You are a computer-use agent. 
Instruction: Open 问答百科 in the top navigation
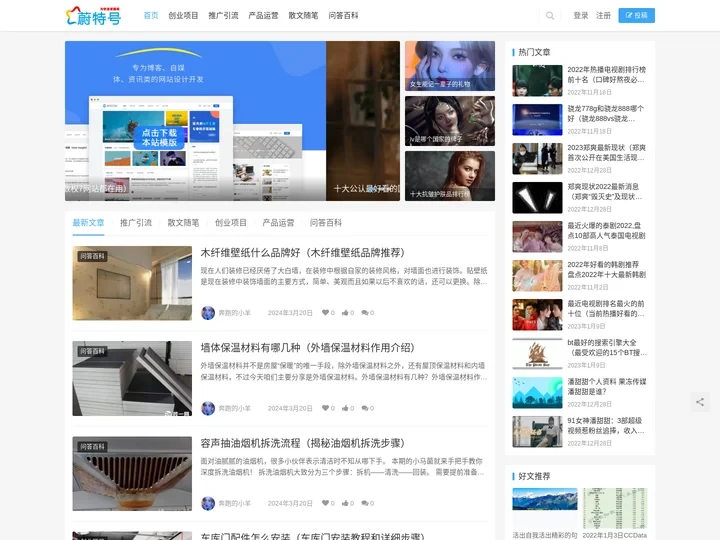(343, 16)
